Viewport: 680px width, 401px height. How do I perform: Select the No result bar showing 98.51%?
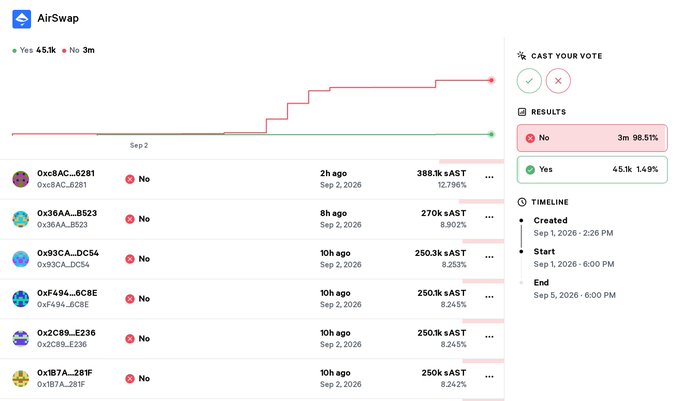click(x=592, y=138)
